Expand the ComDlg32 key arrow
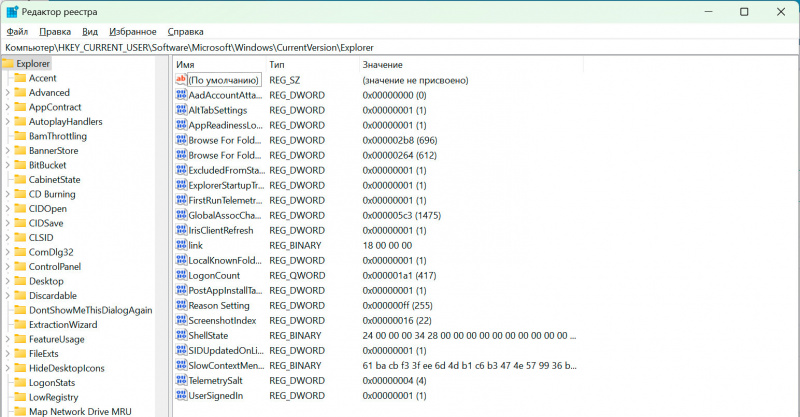The image size is (800, 417). point(8,252)
